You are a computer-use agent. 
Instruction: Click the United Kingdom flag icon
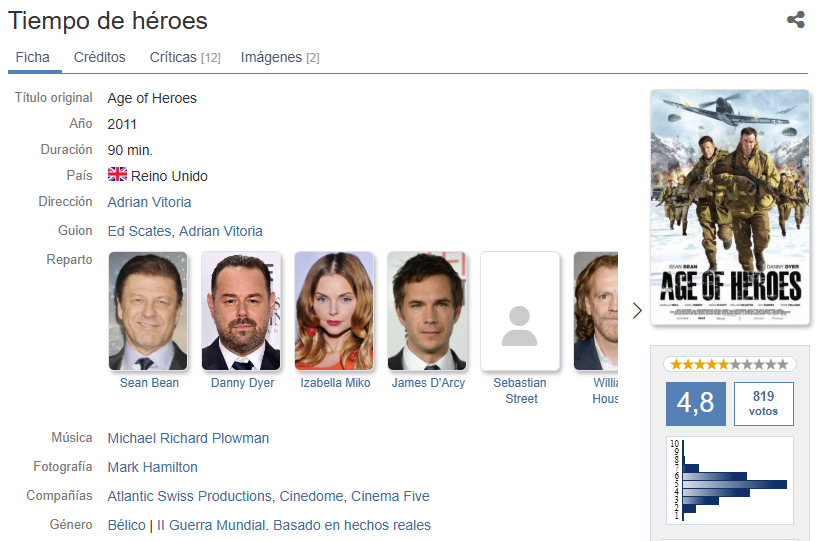pos(117,174)
